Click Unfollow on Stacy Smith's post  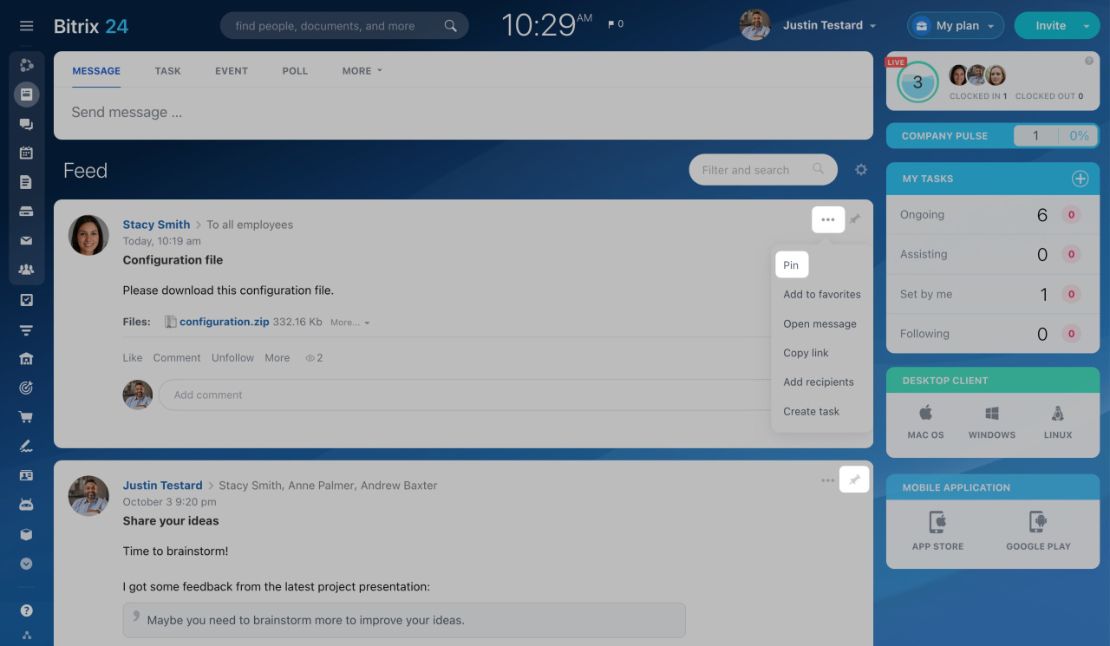click(x=232, y=358)
